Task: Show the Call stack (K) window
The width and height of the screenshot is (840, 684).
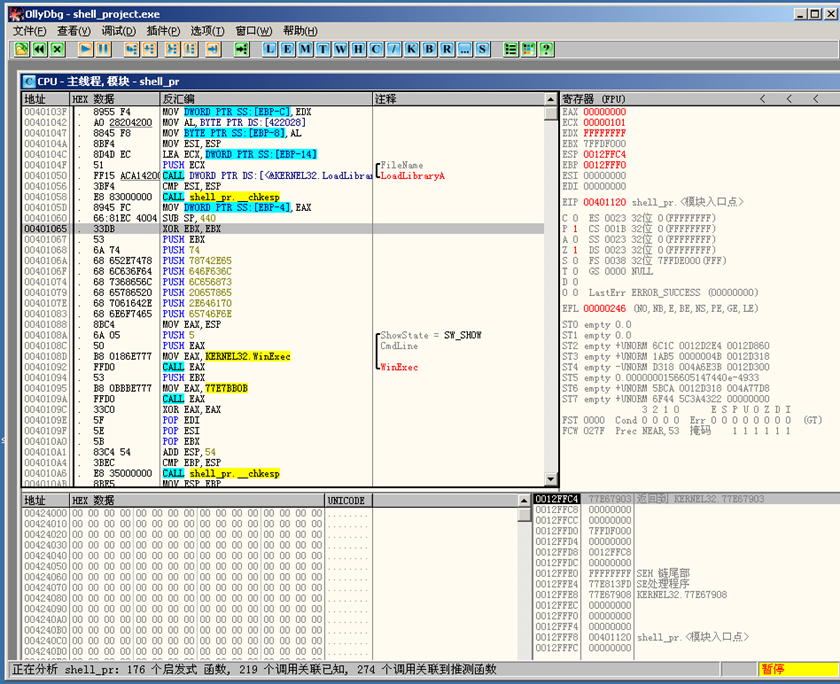Action: click(411, 49)
